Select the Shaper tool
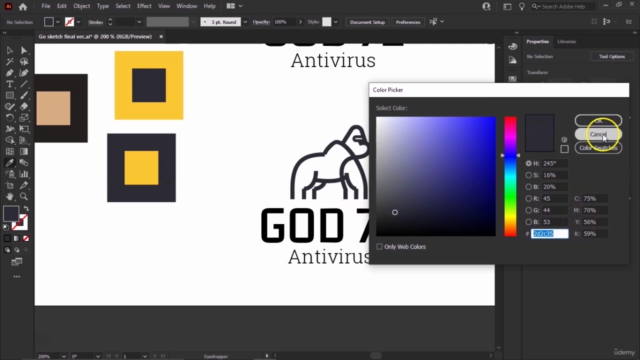Screen dimensions: 640x360 (9, 107)
